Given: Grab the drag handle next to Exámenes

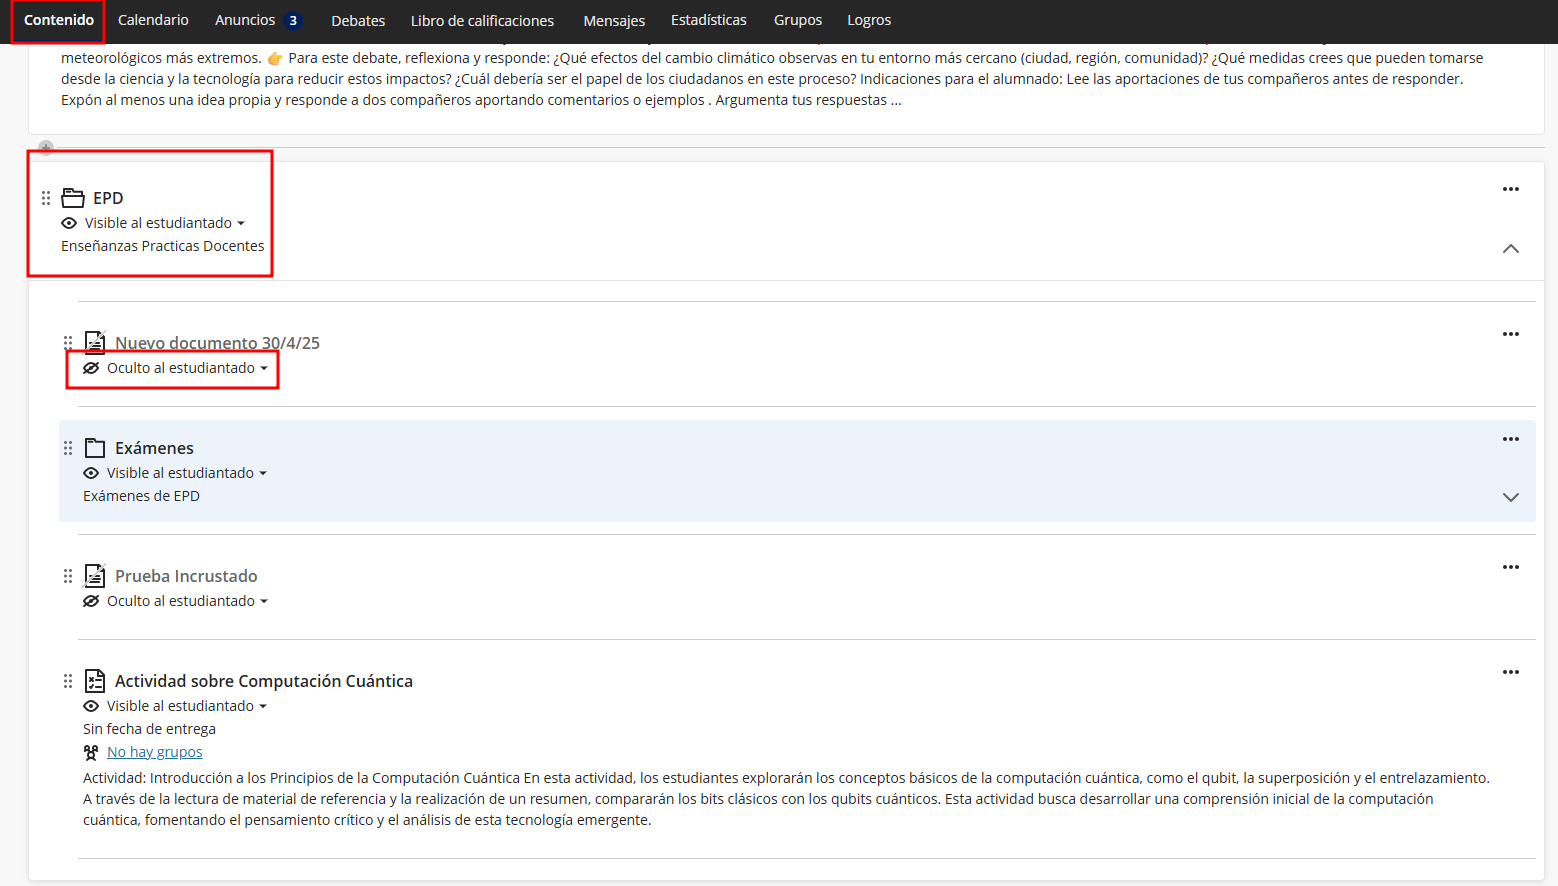Looking at the screenshot, I should click(68, 448).
